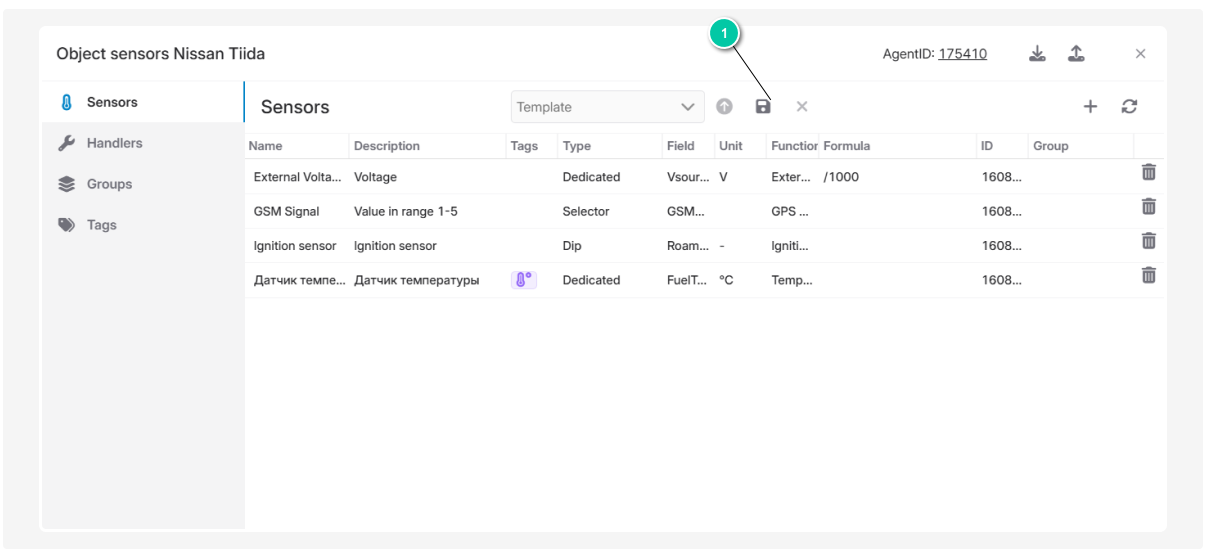Click the download icon next to AgentID

point(1038,54)
